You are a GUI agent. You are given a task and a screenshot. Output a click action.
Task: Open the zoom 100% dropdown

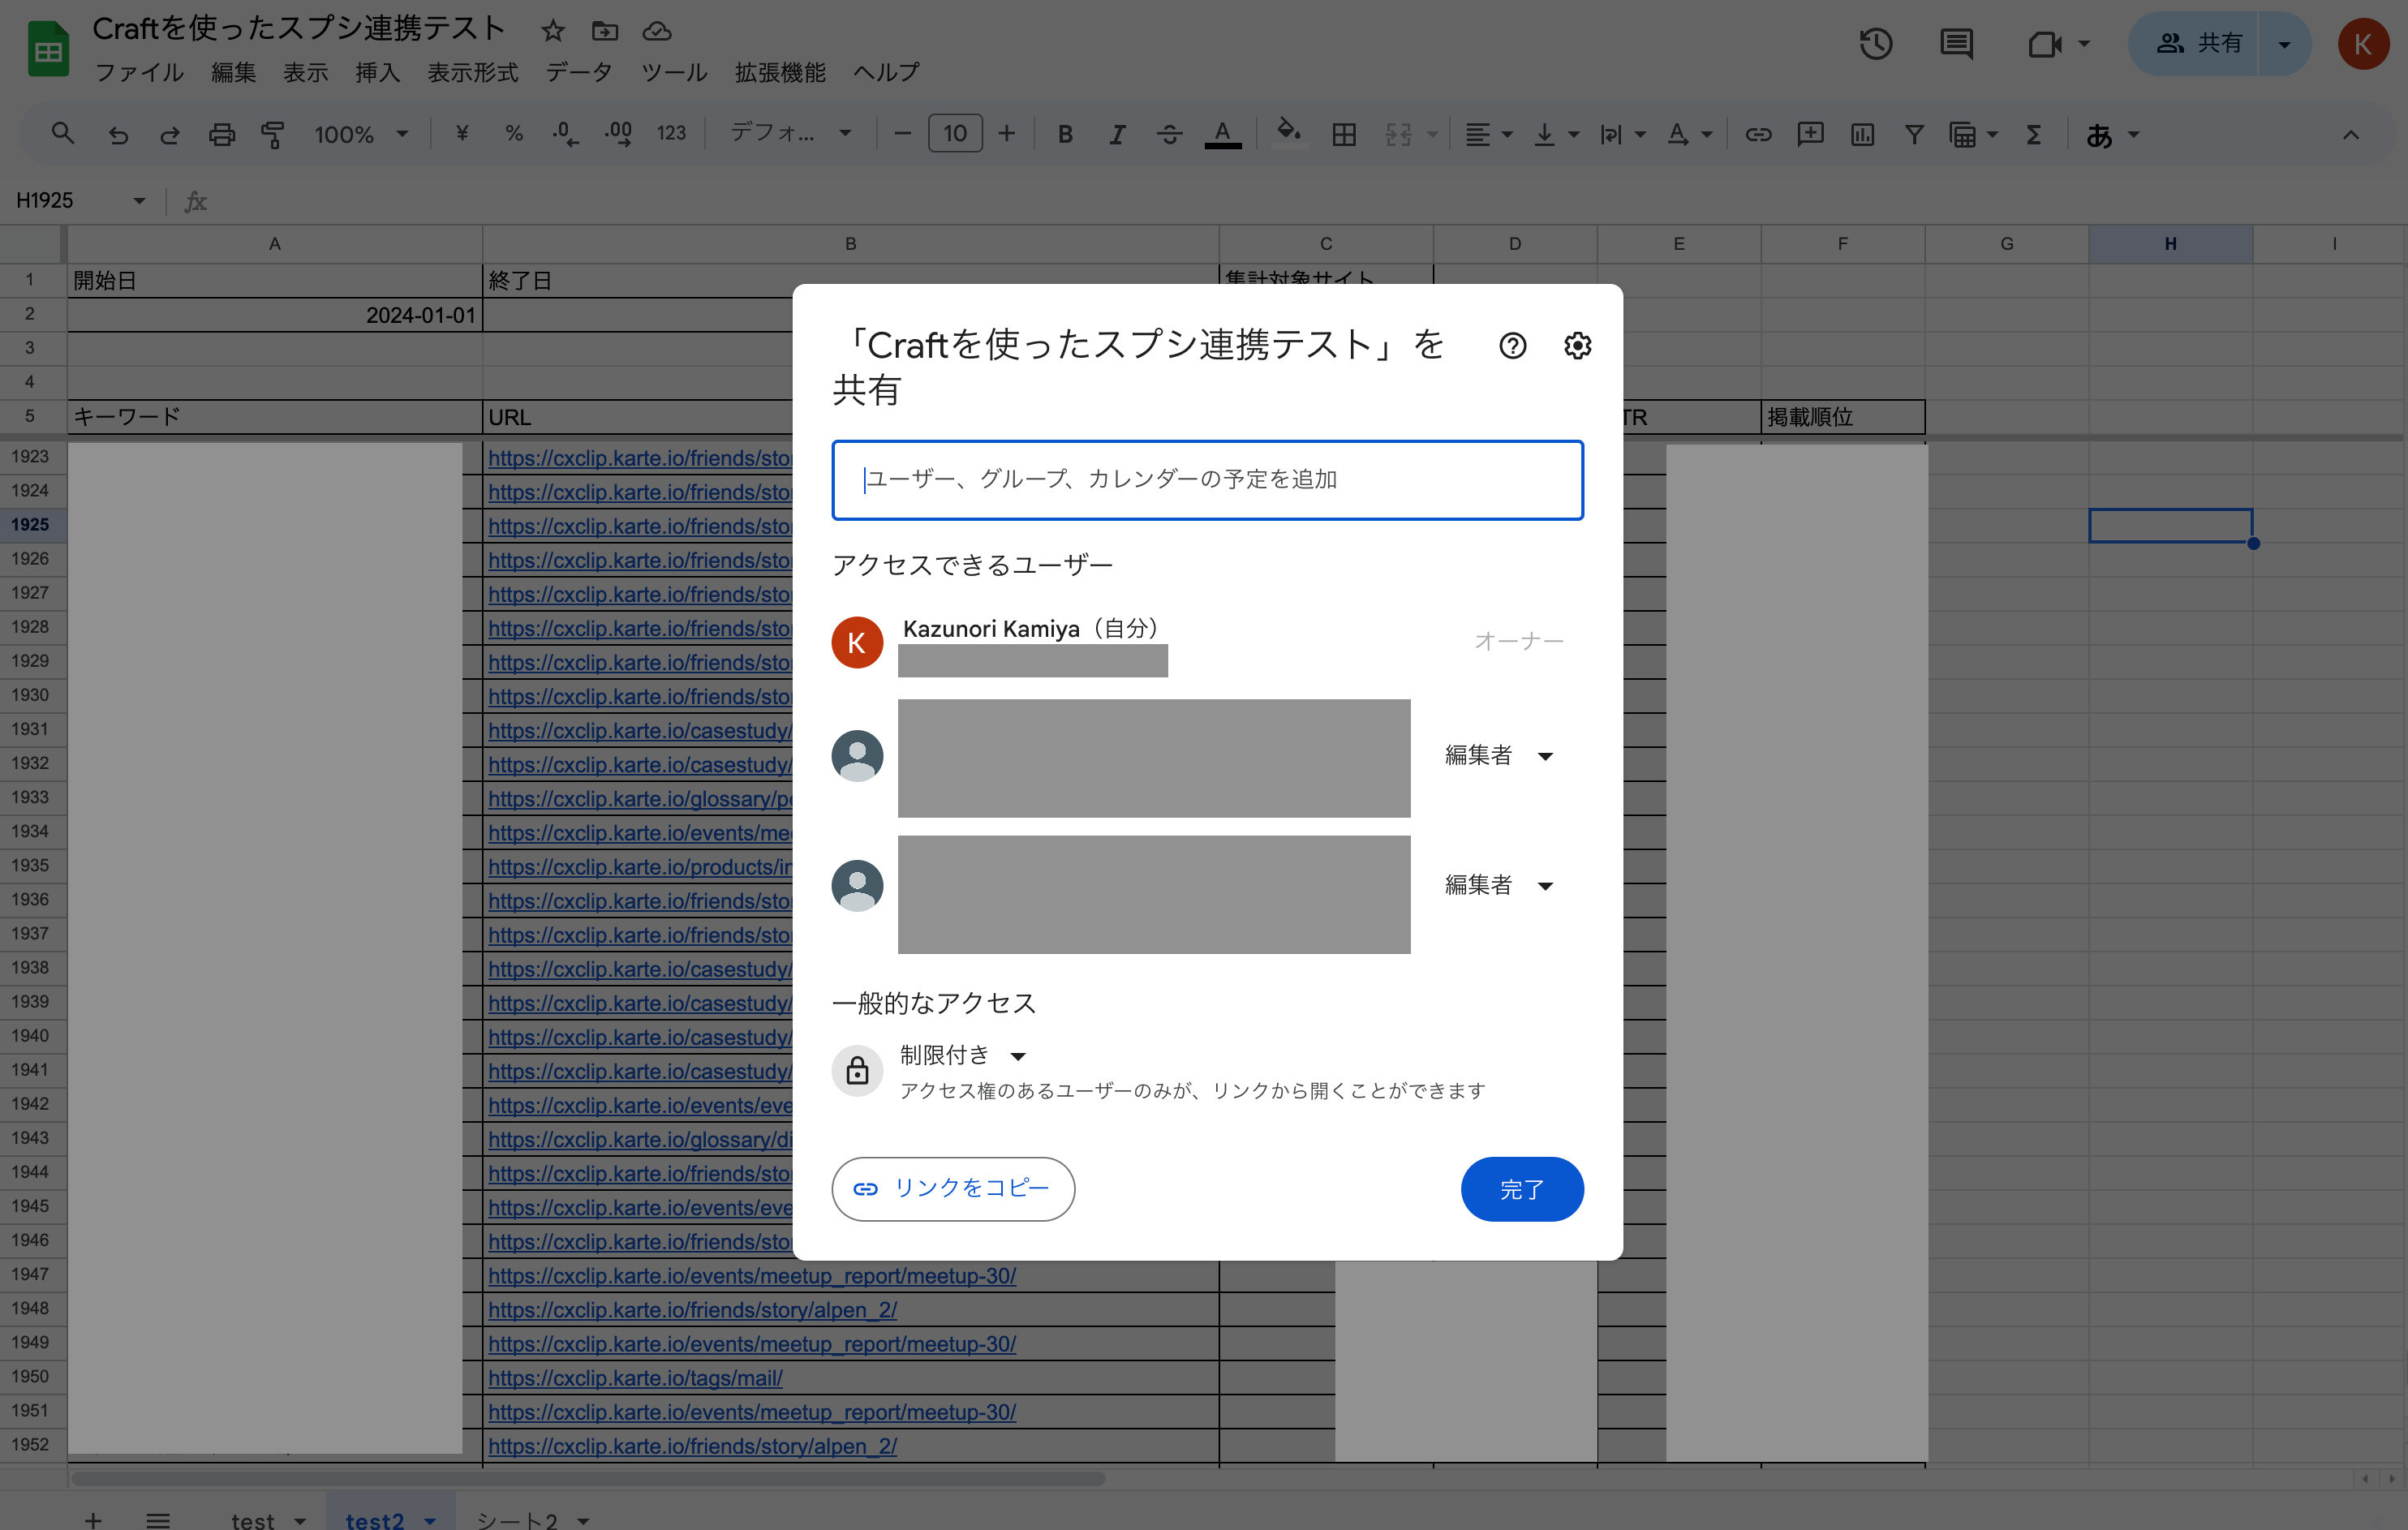(x=361, y=134)
